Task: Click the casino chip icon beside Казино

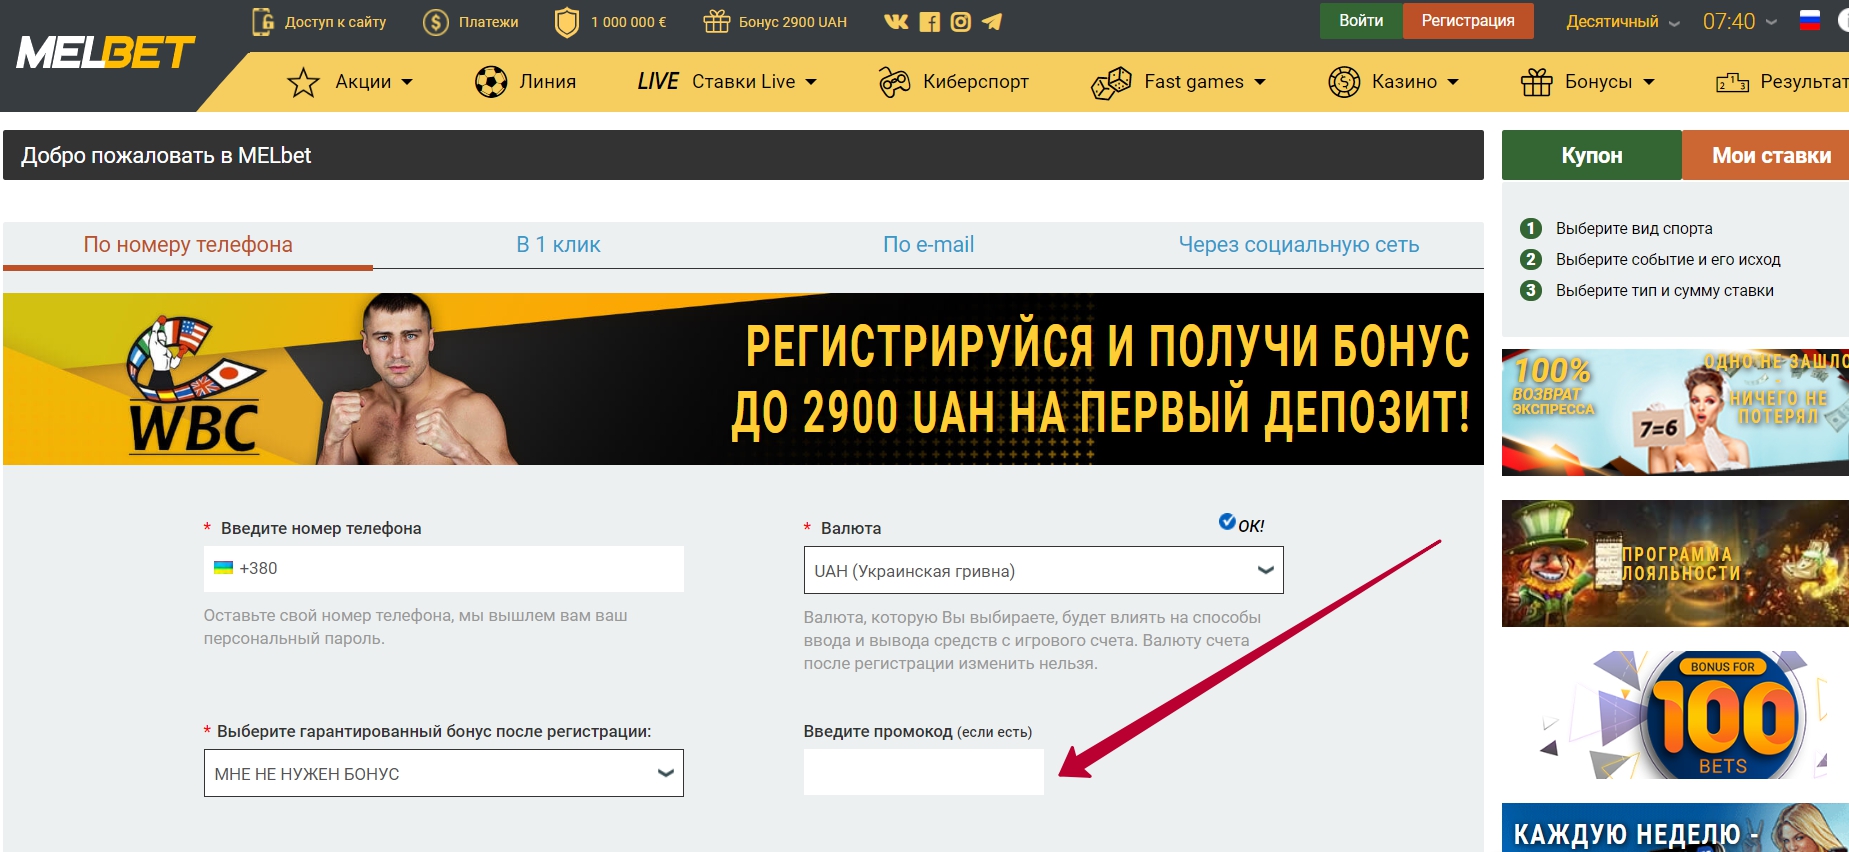Action: 1344,82
